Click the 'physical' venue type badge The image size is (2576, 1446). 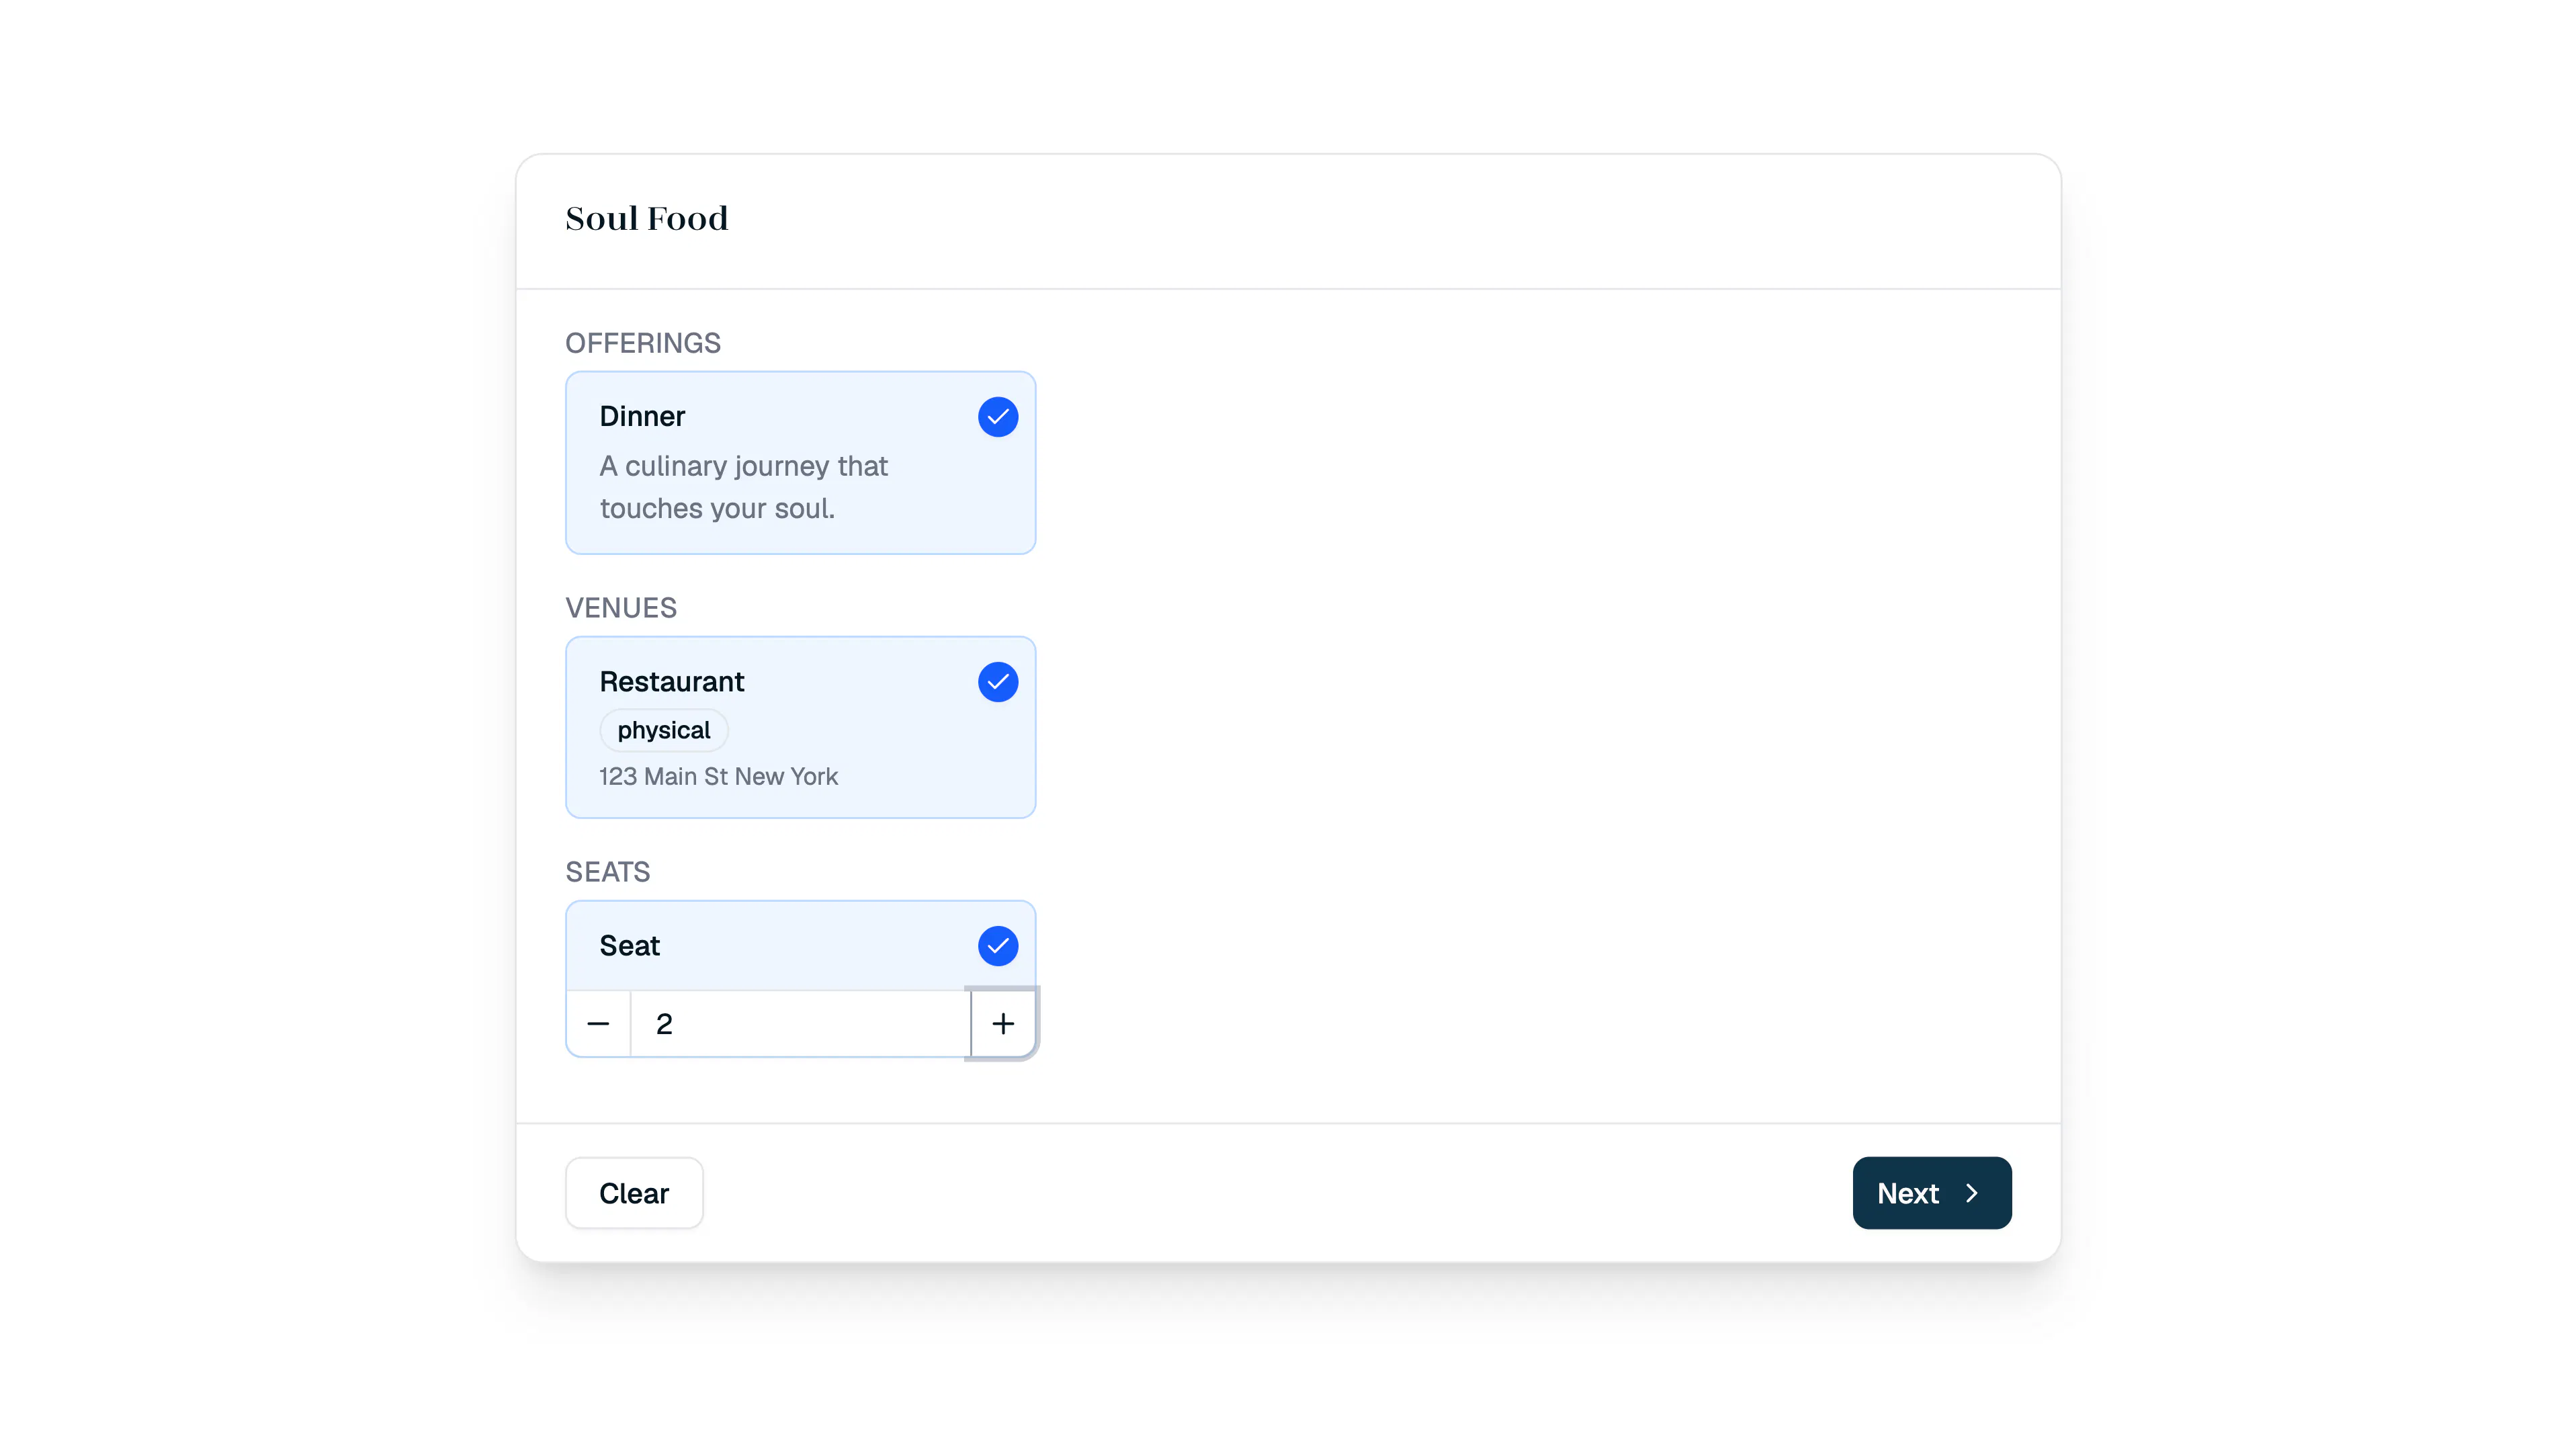(x=663, y=730)
